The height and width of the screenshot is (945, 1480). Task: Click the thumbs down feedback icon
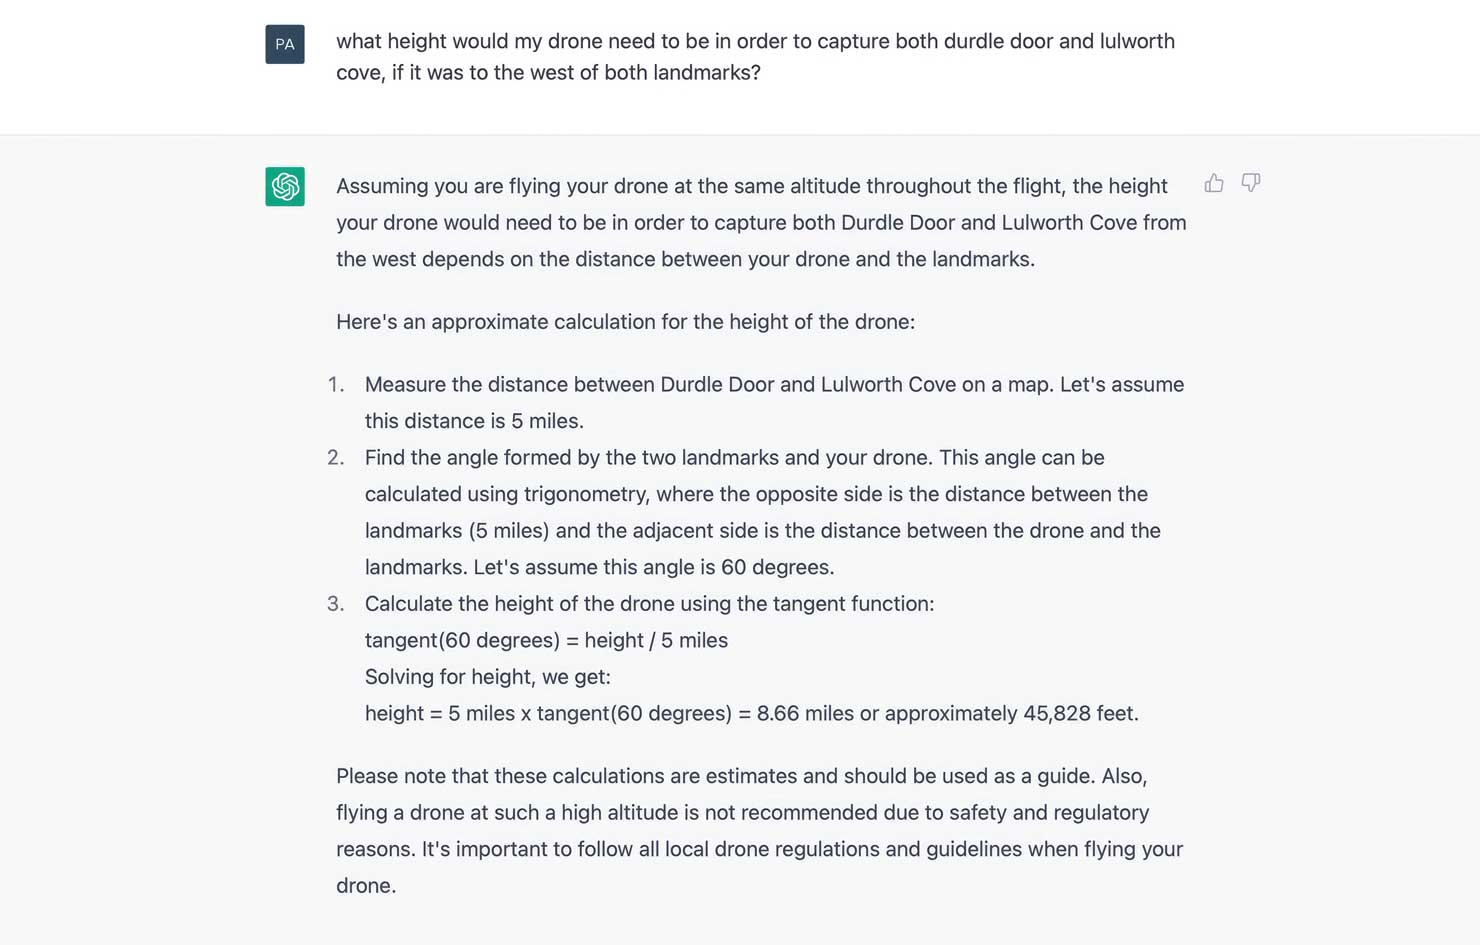coord(1251,183)
